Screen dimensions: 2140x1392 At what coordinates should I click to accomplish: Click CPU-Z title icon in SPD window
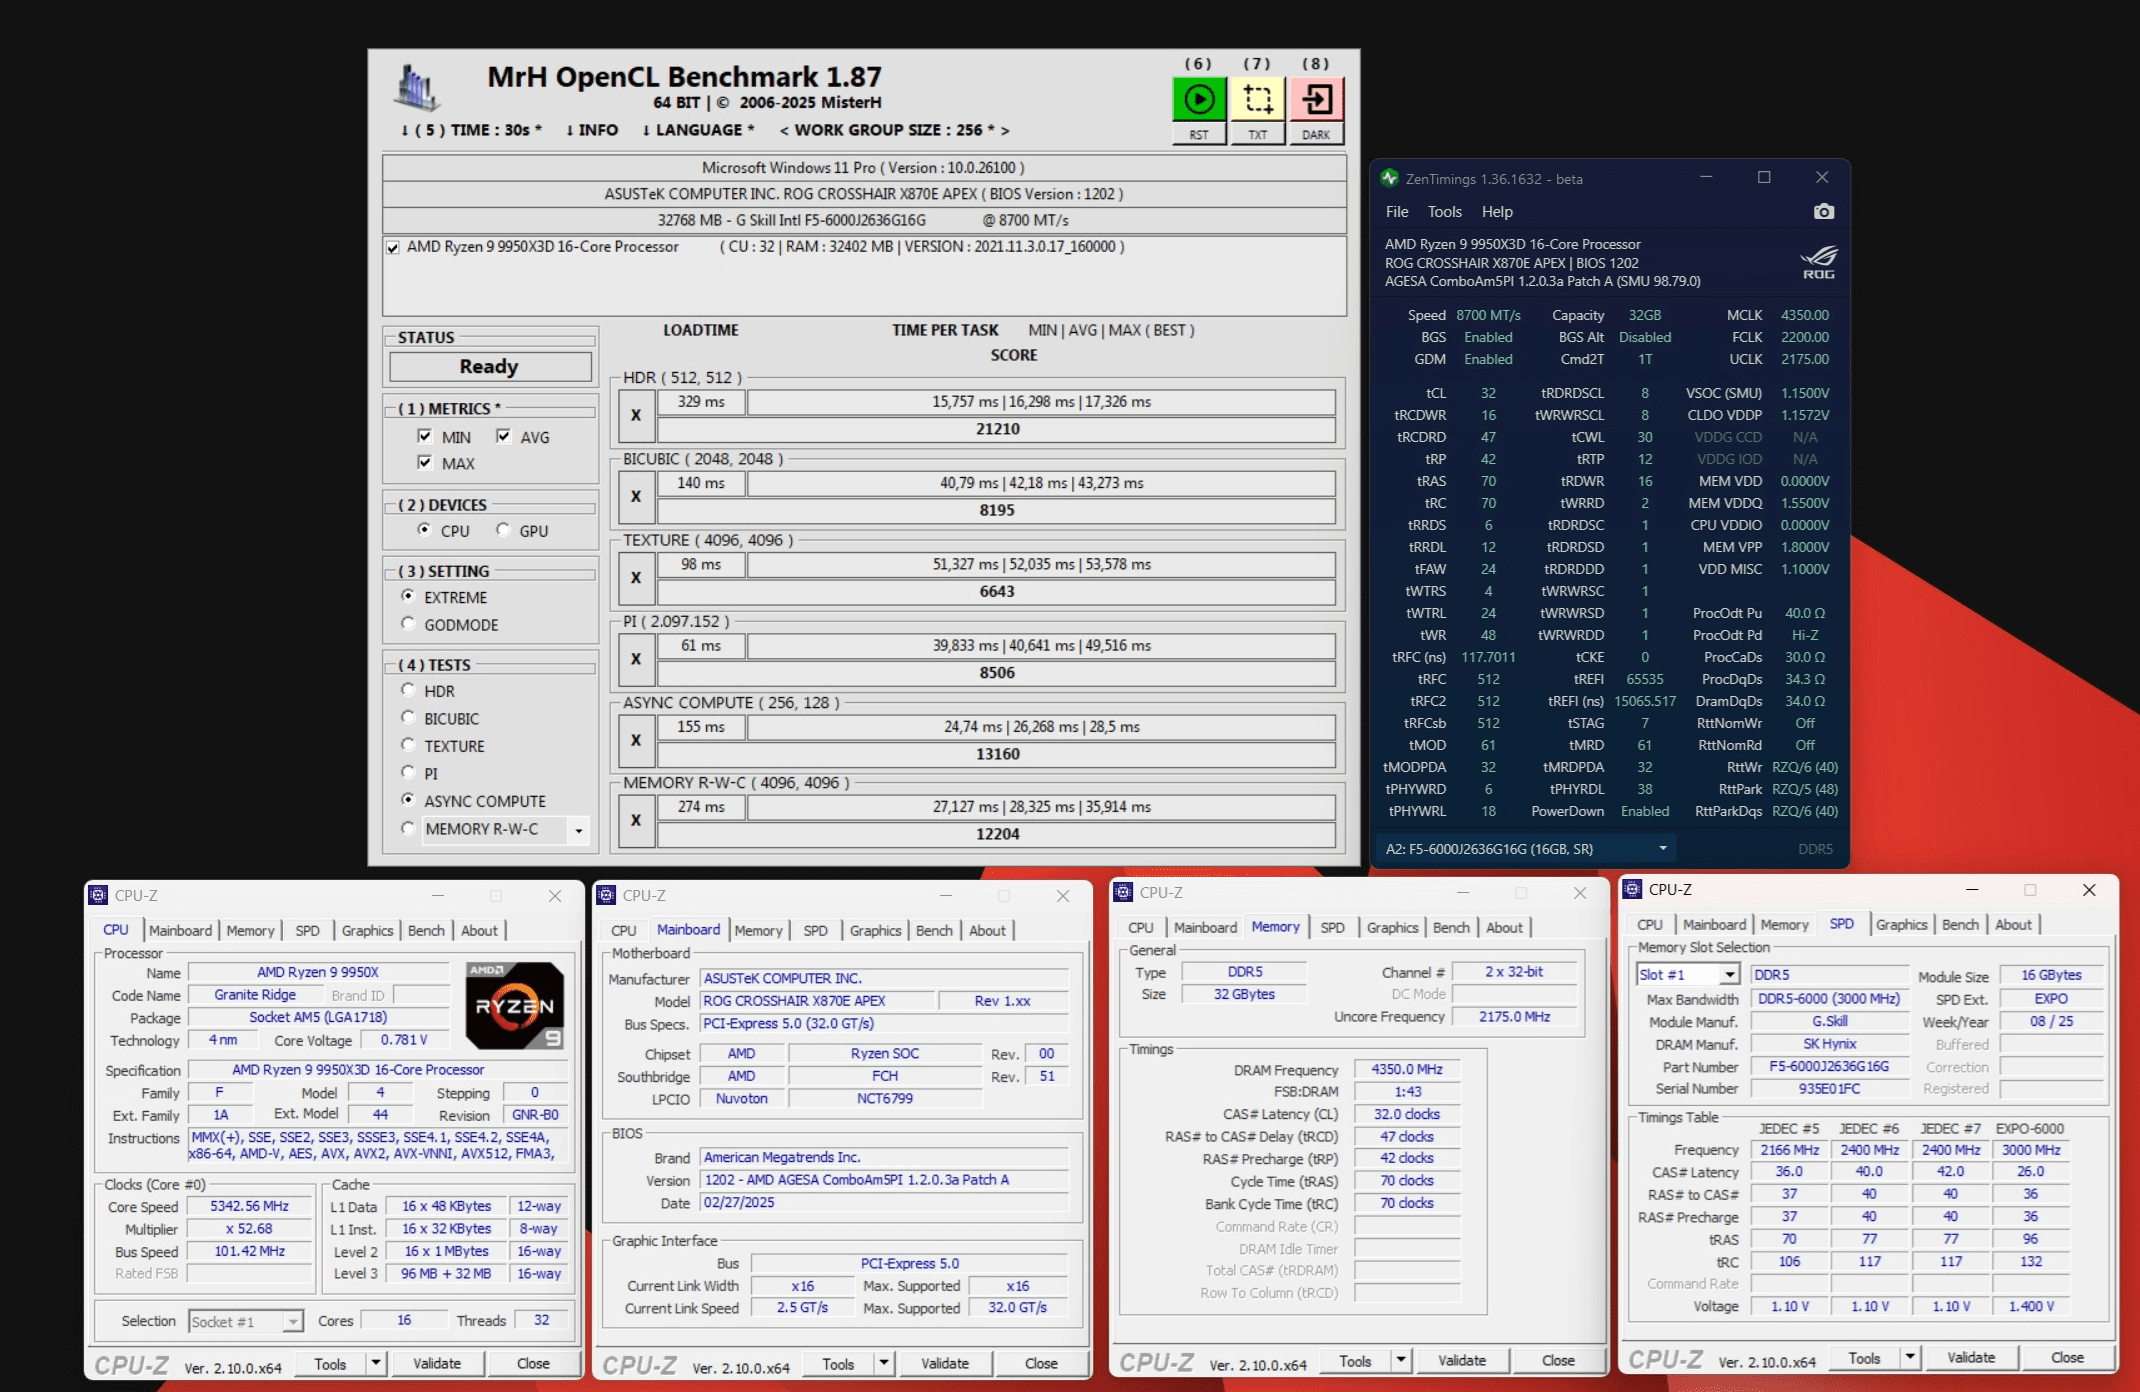(1632, 889)
